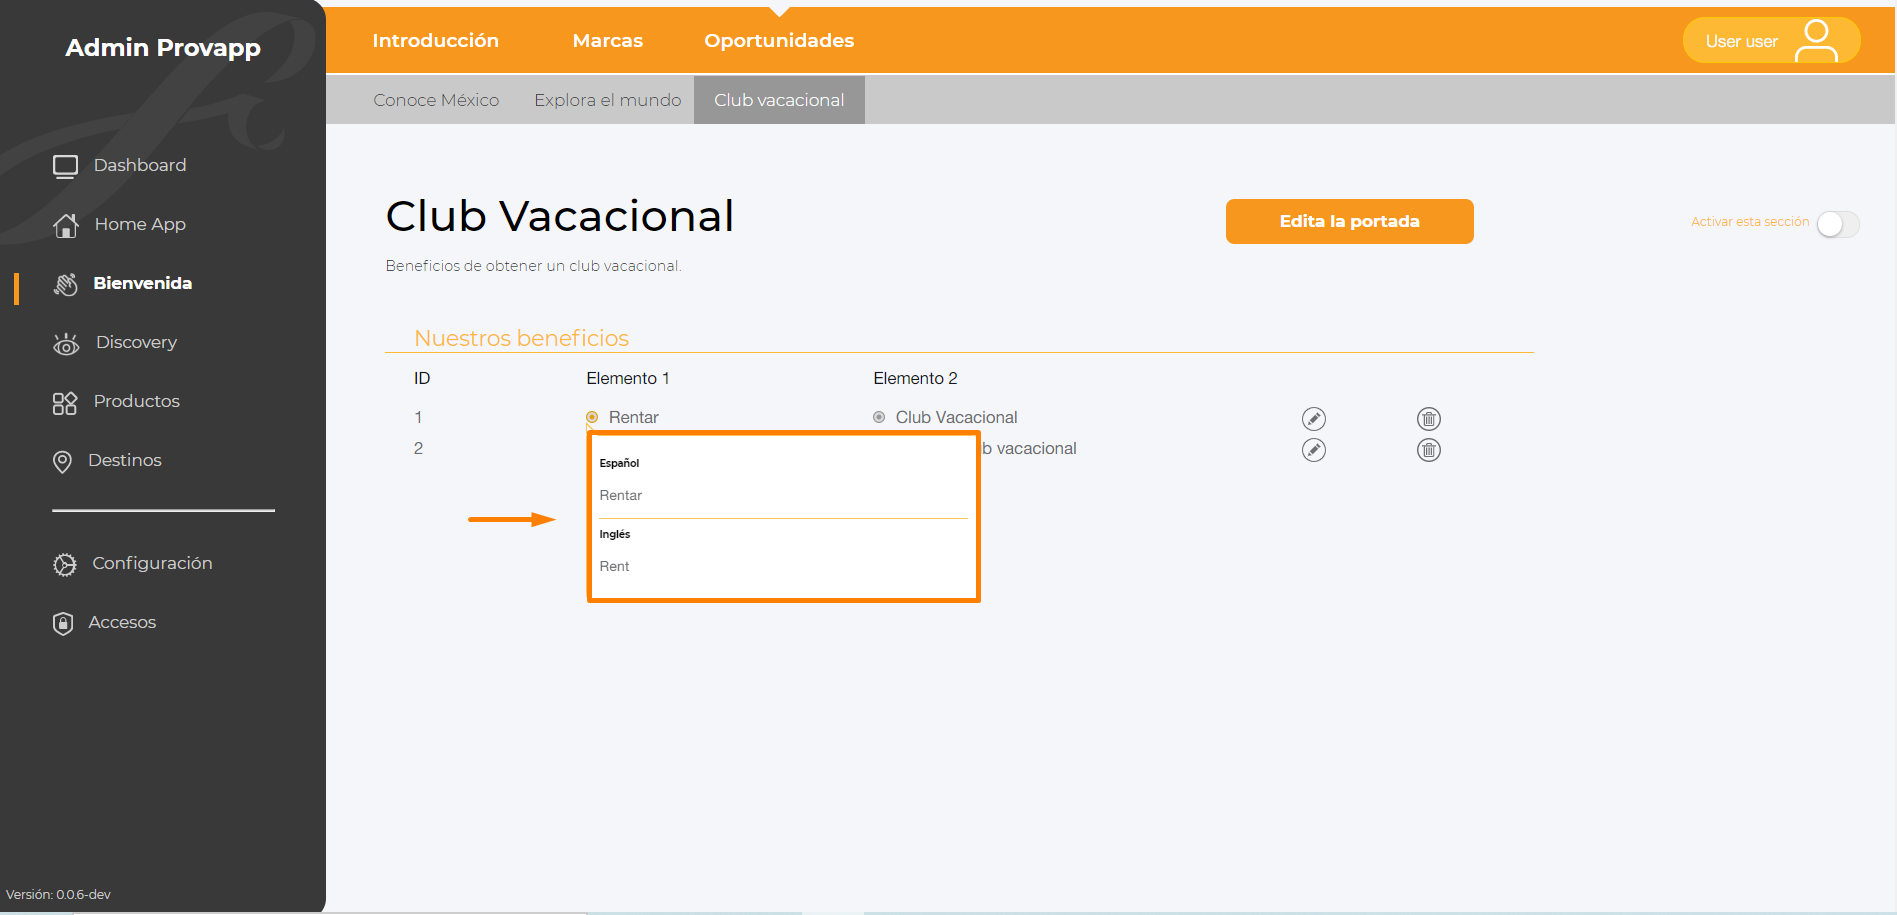1897x915 pixels.
Task: Click Rentar text in row 1
Action: point(634,417)
